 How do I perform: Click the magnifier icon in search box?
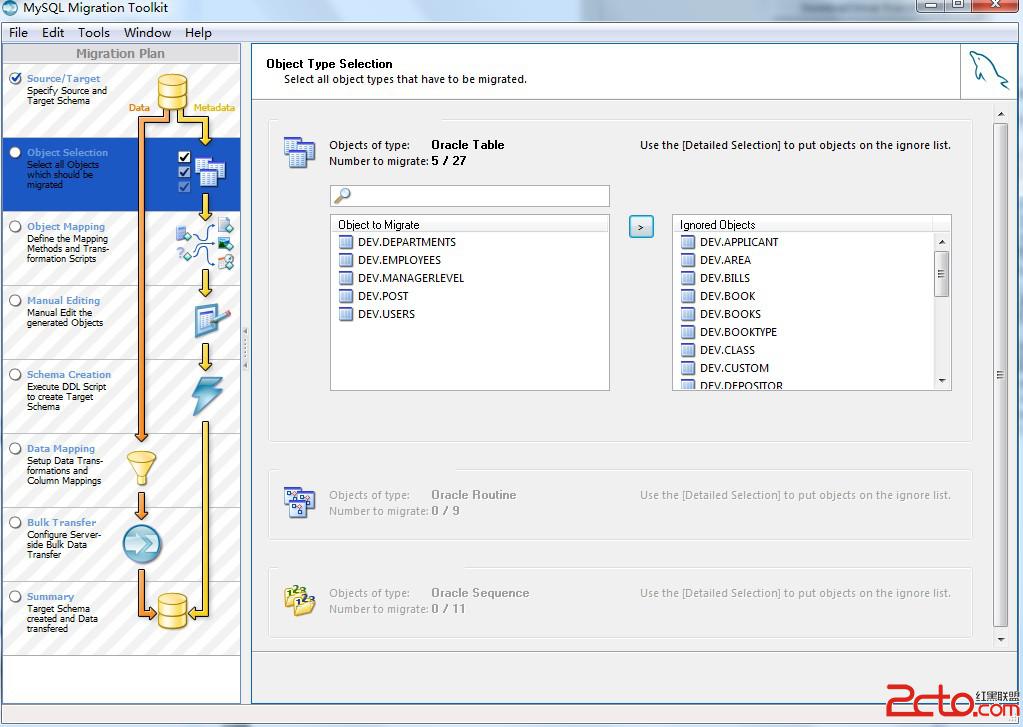coord(342,195)
